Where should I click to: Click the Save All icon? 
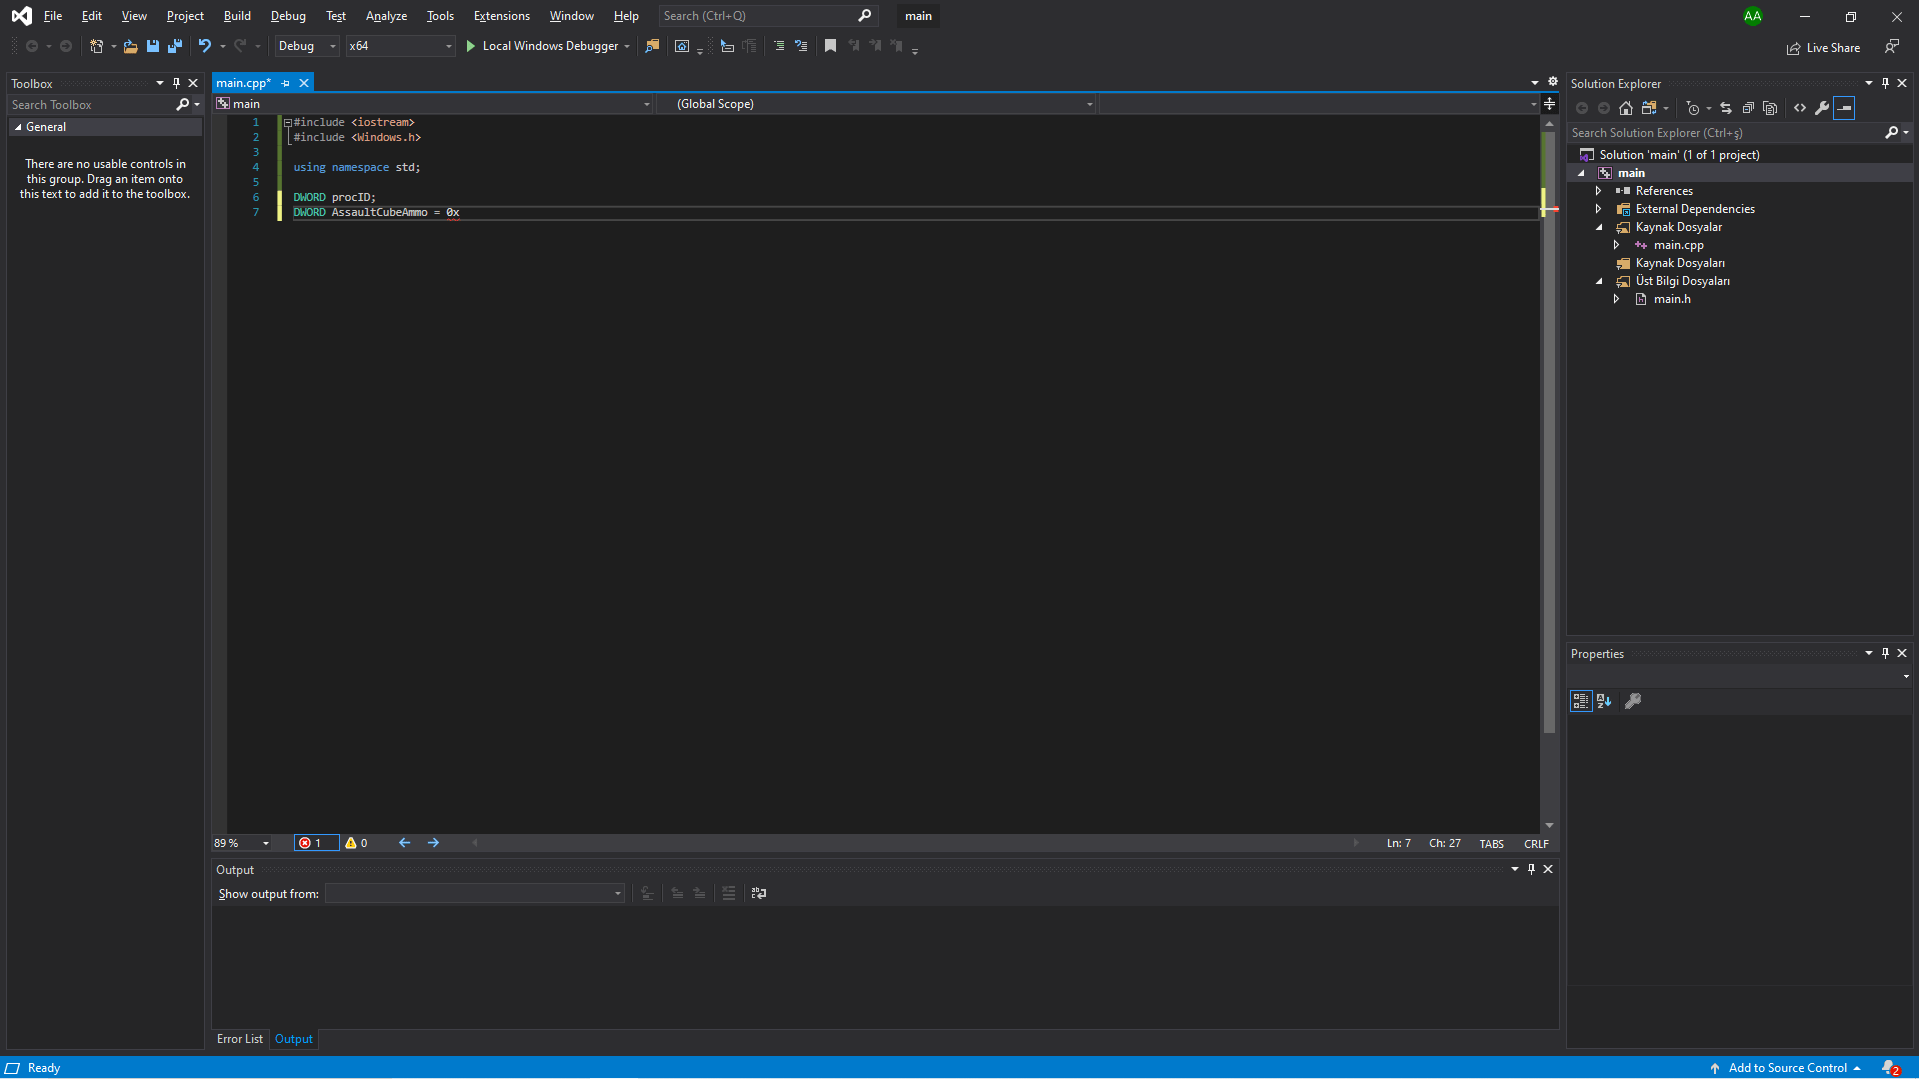(175, 46)
